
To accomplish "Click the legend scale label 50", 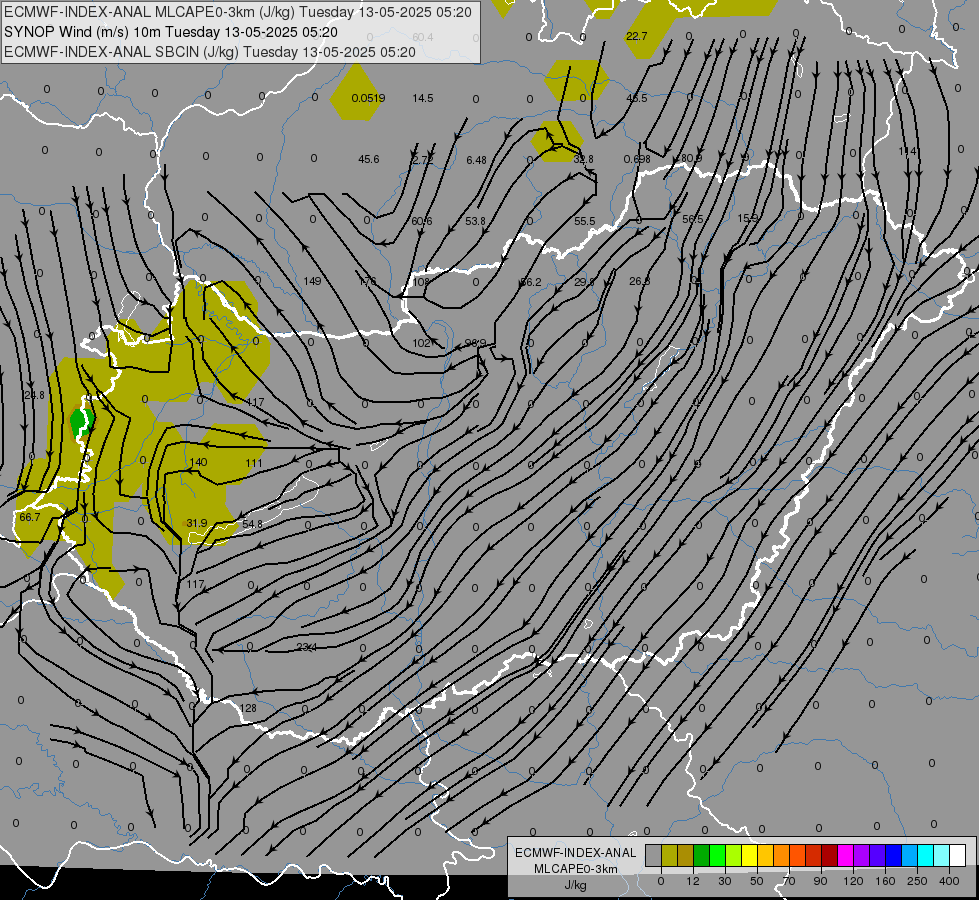I will pos(757,881).
